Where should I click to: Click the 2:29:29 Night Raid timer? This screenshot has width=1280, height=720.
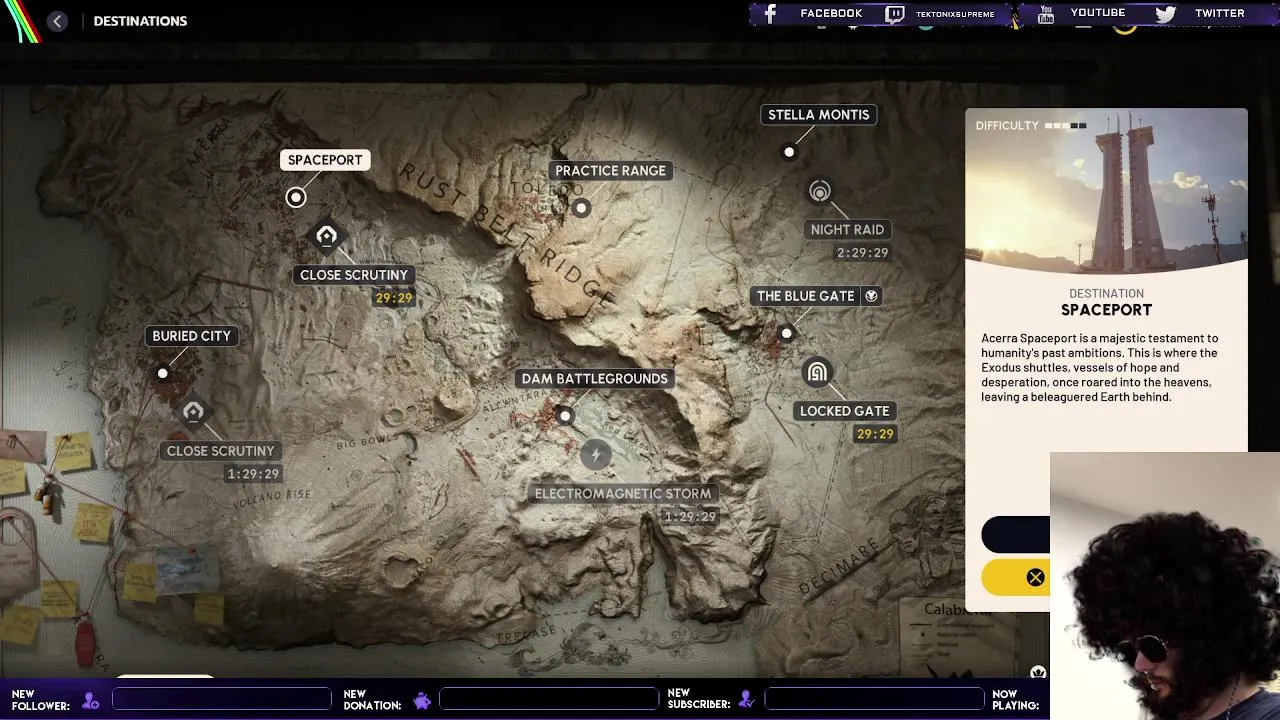(x=863, y=253)
